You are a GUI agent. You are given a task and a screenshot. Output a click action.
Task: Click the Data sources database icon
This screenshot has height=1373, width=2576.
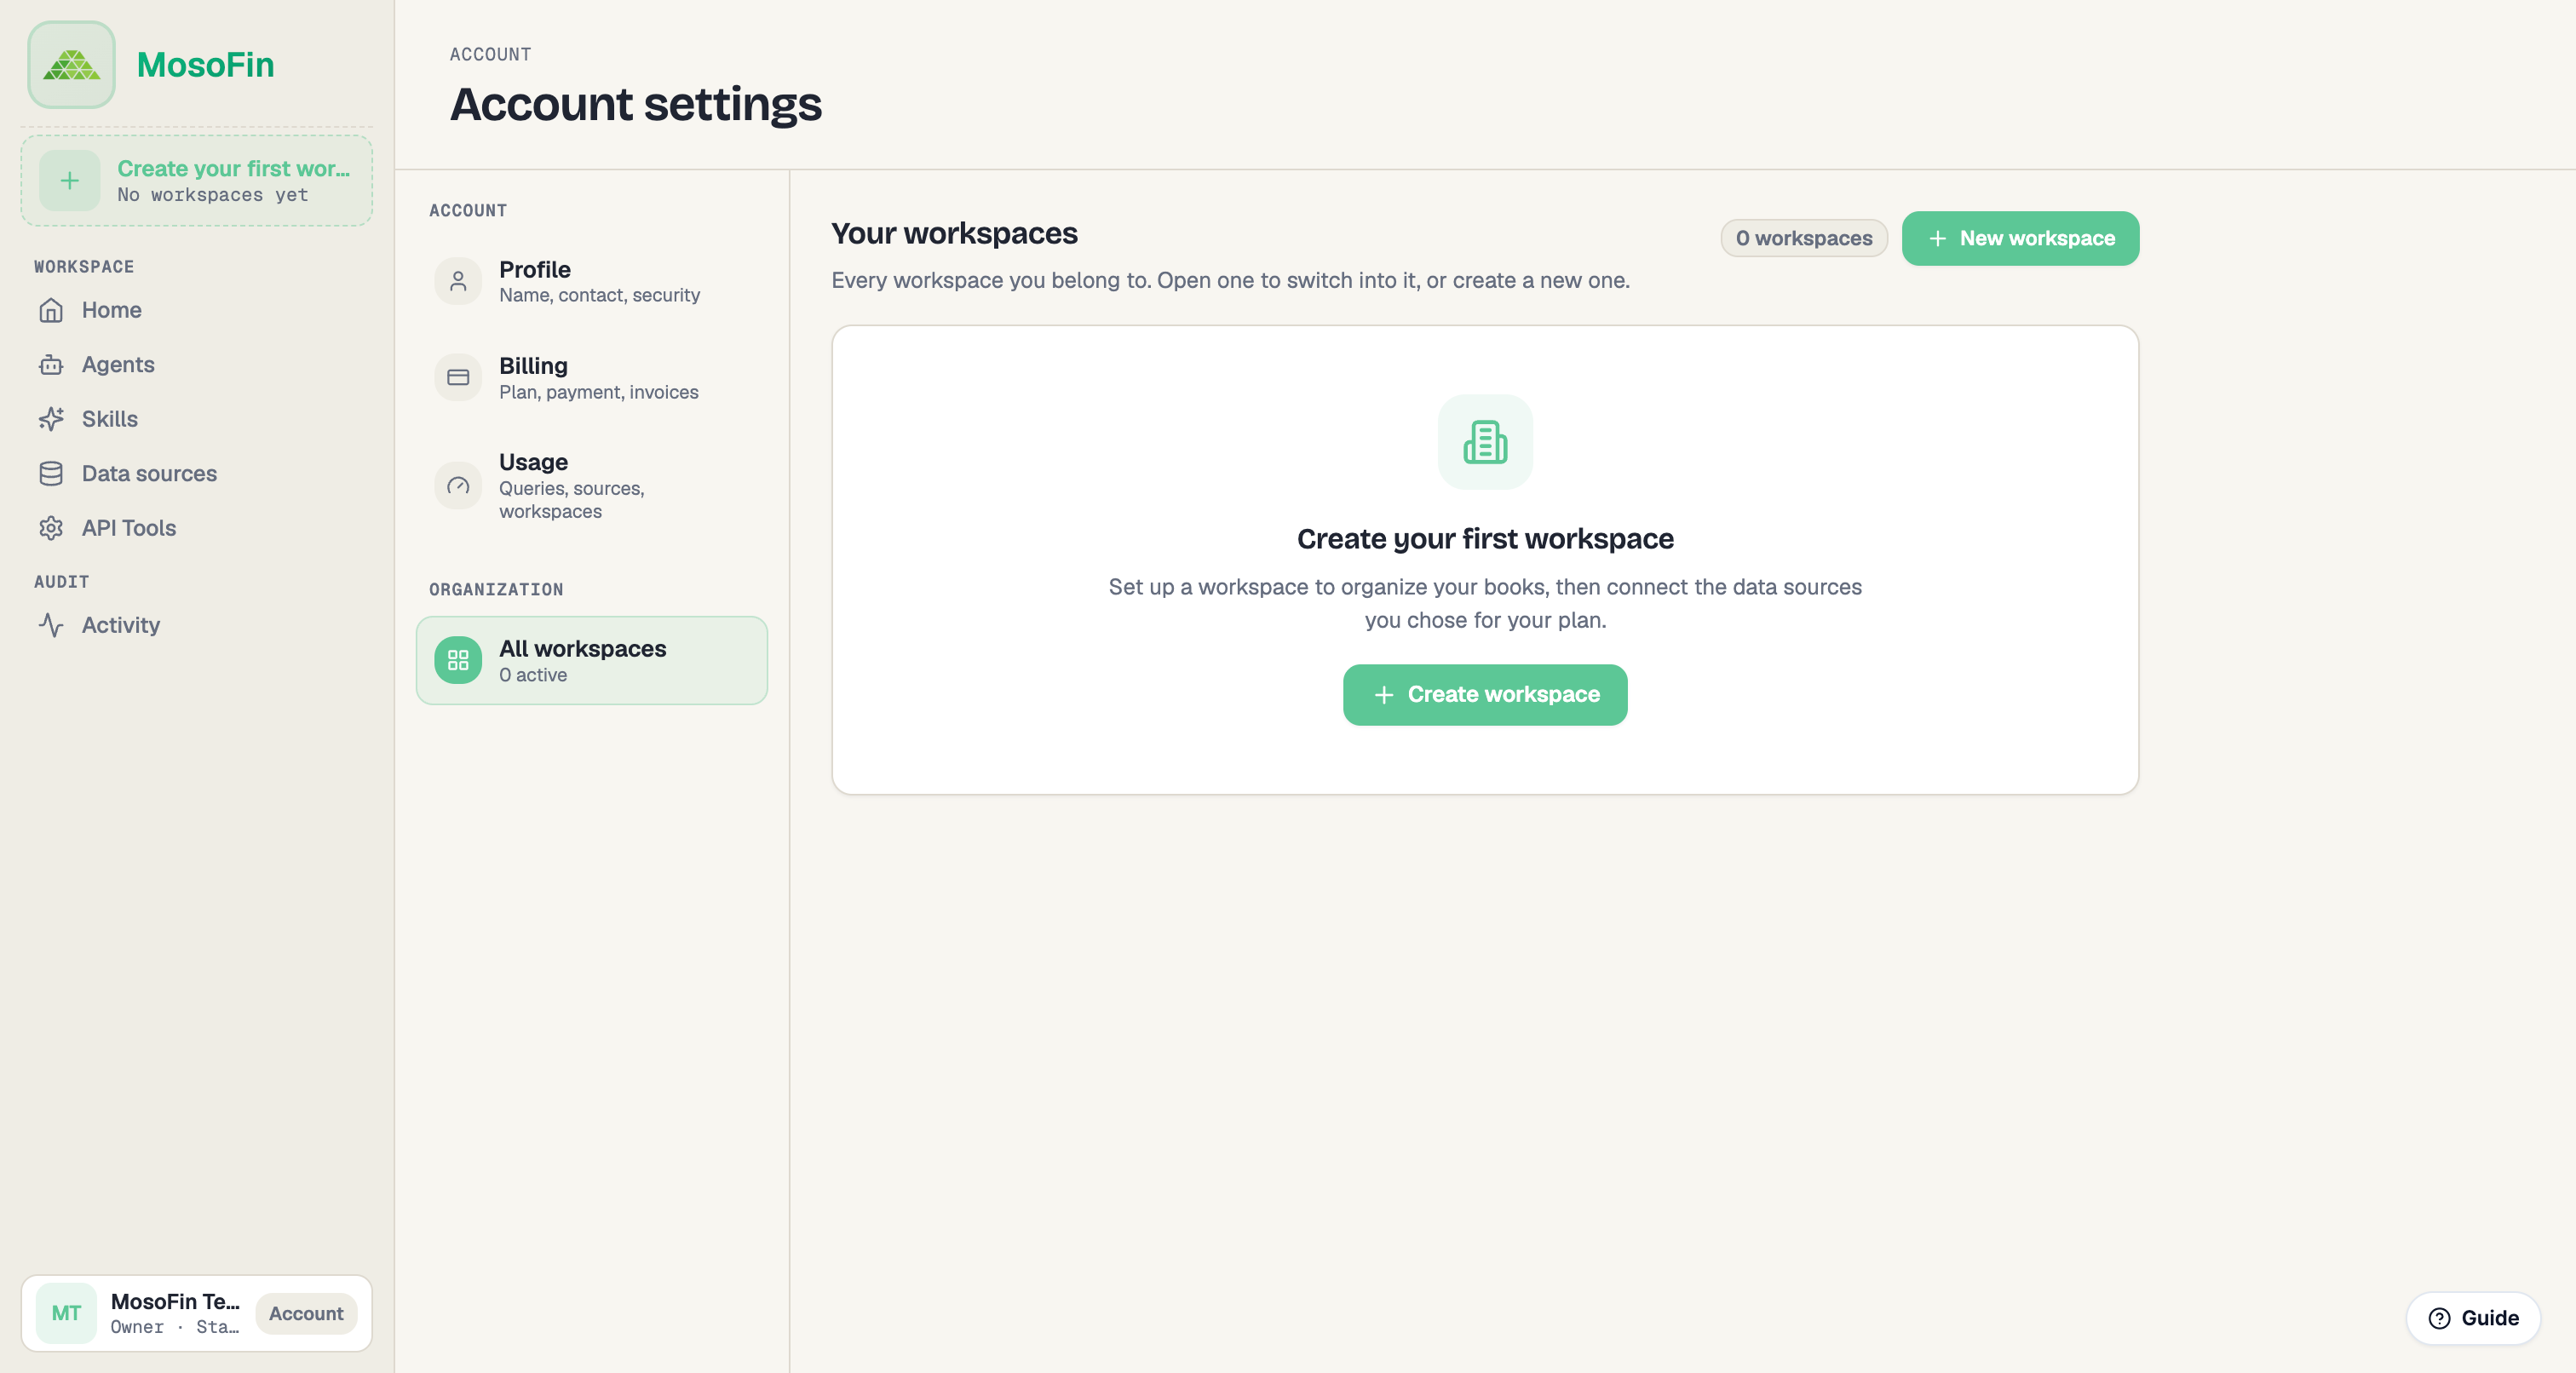tap(51, 474)
